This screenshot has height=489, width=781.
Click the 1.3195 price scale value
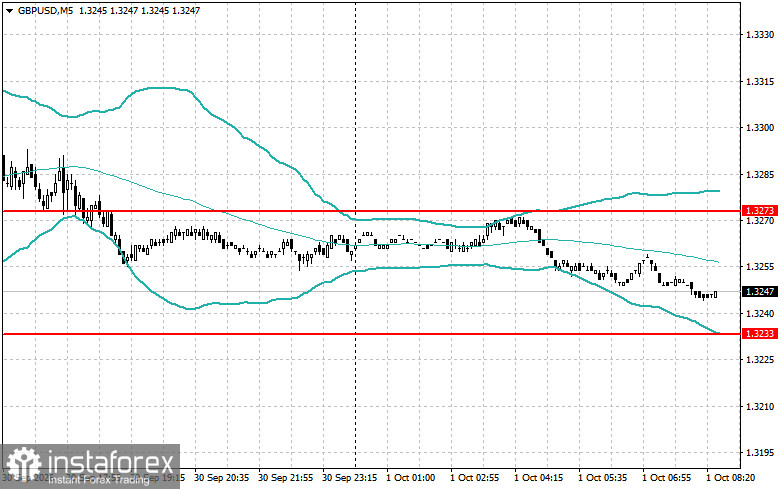tap(760, 453)
